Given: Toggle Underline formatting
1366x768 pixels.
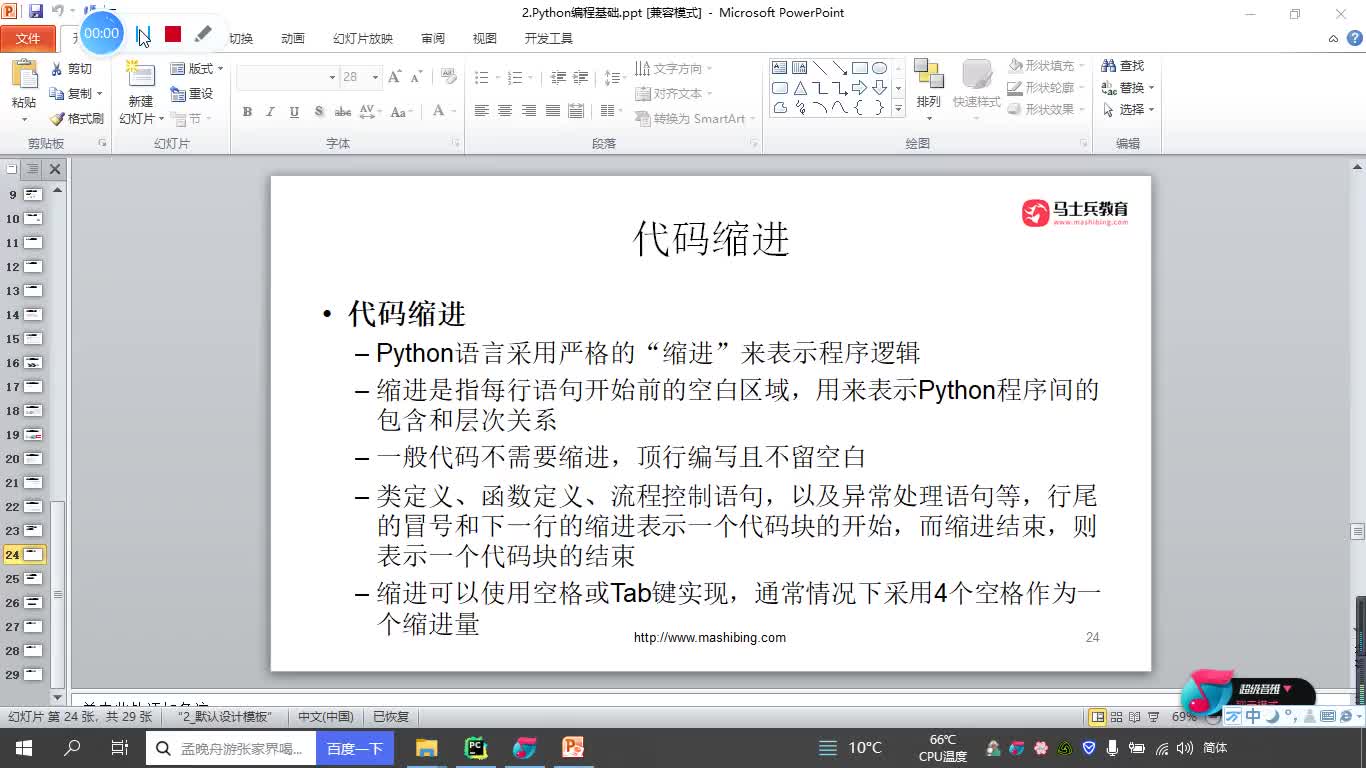Looking at the screenshot, I should pos(294,112).
